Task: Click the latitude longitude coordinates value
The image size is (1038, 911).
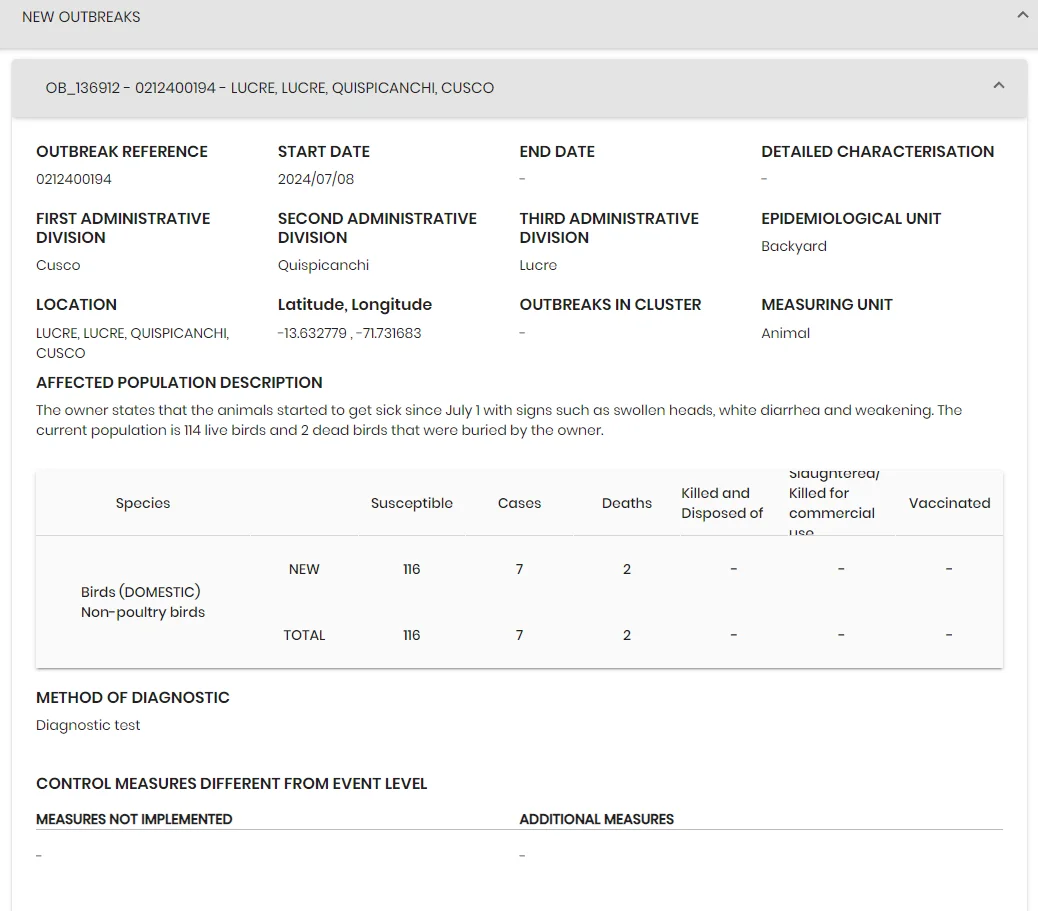Action: coord(350,333)
